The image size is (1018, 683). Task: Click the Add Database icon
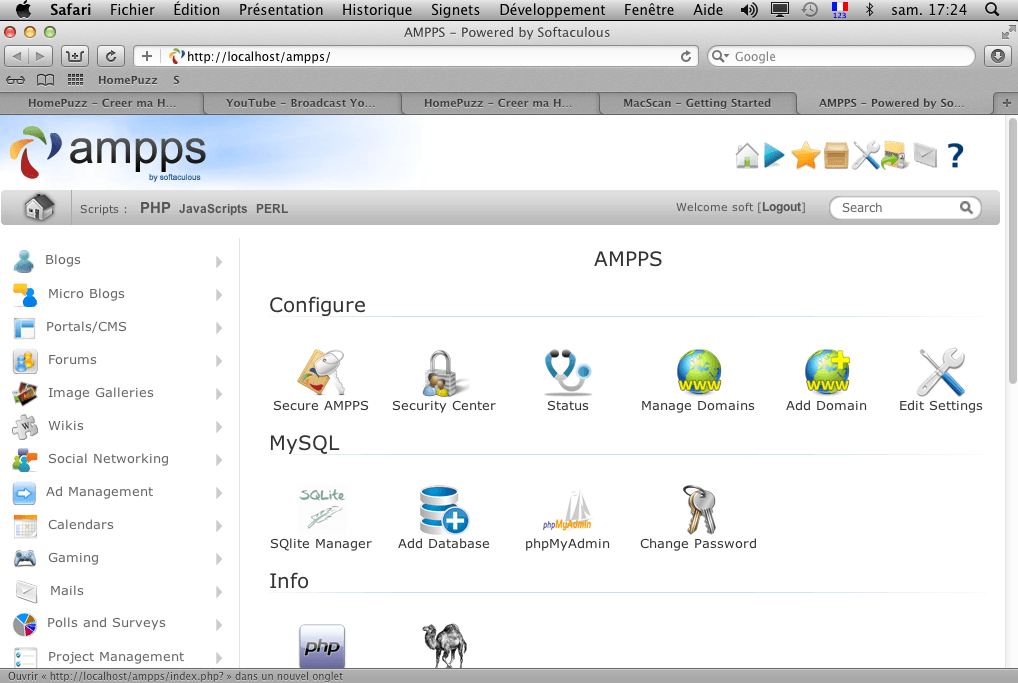point(443,510)
